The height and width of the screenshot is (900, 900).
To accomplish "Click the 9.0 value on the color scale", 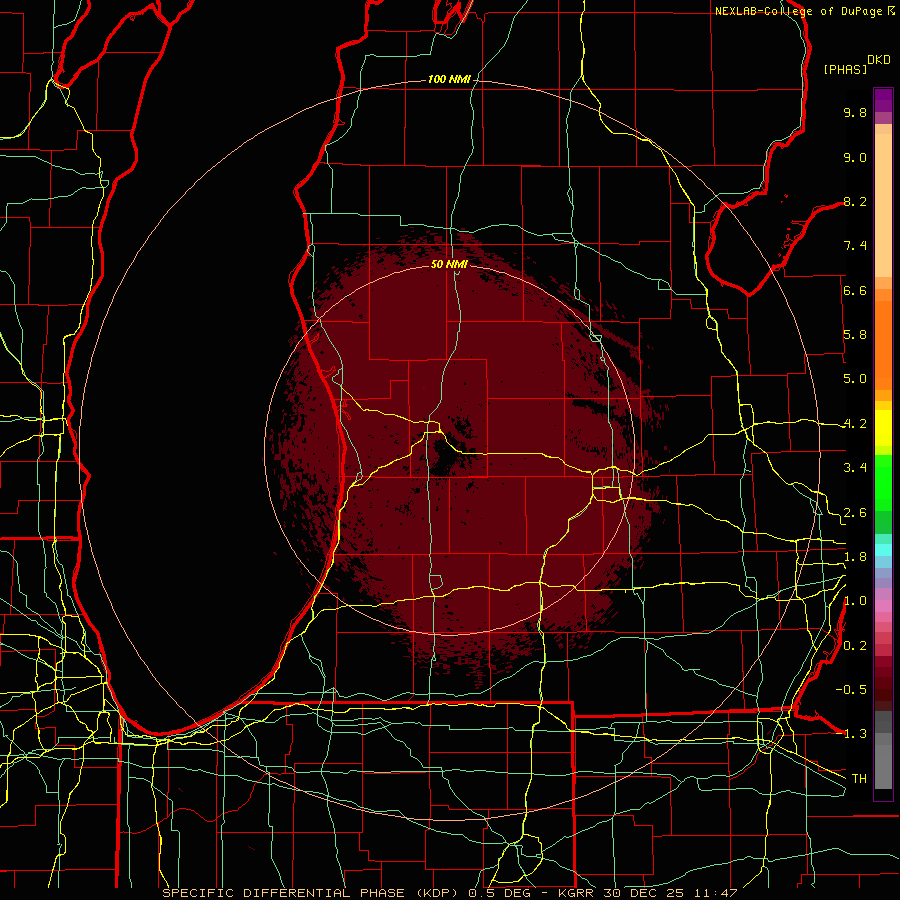I will coord(855,157).
